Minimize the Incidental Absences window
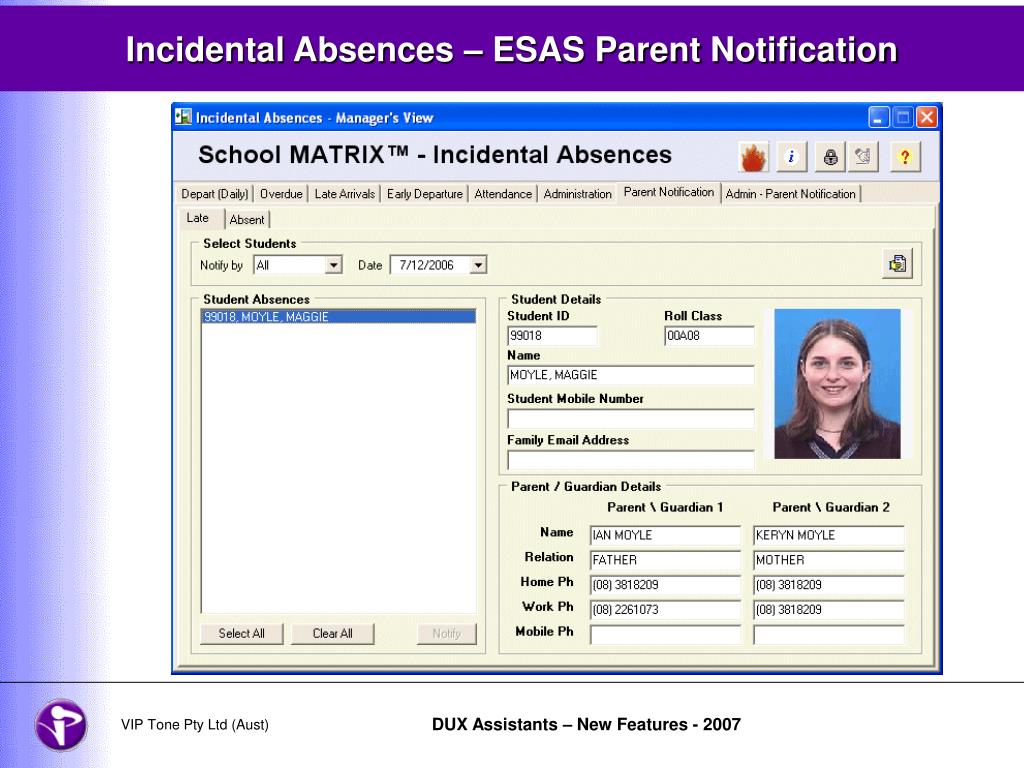This screenshot has width=1024, height=768. pos(878,118)
